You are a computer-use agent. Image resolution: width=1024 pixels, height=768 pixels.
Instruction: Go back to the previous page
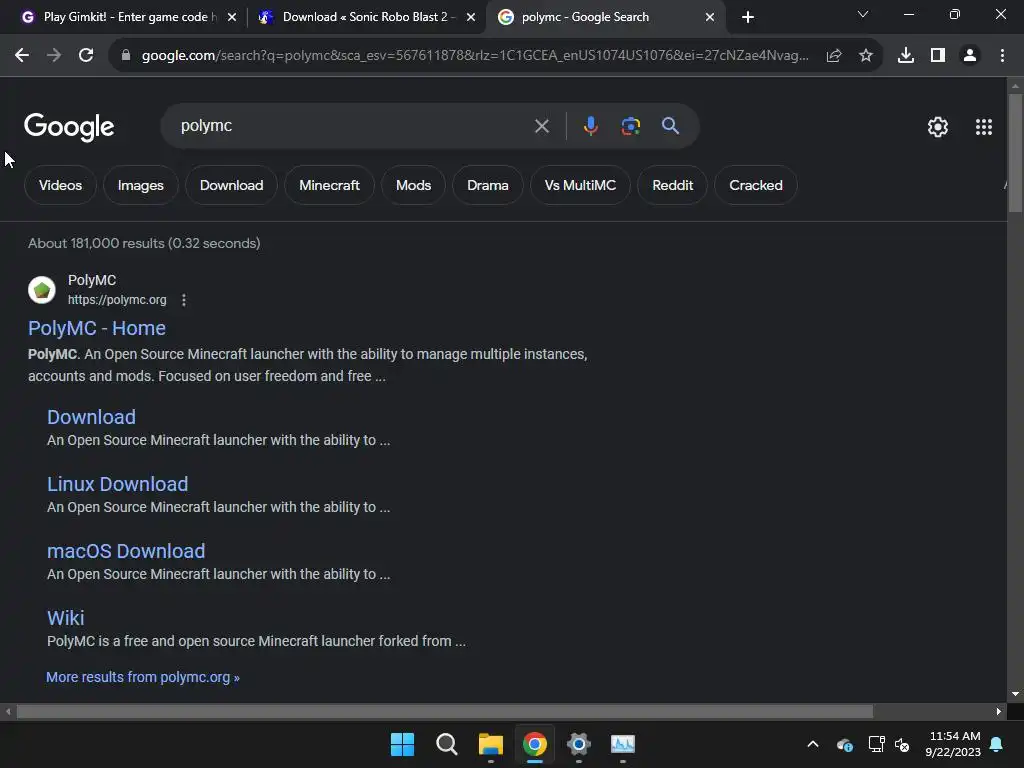tap(22, 56)
